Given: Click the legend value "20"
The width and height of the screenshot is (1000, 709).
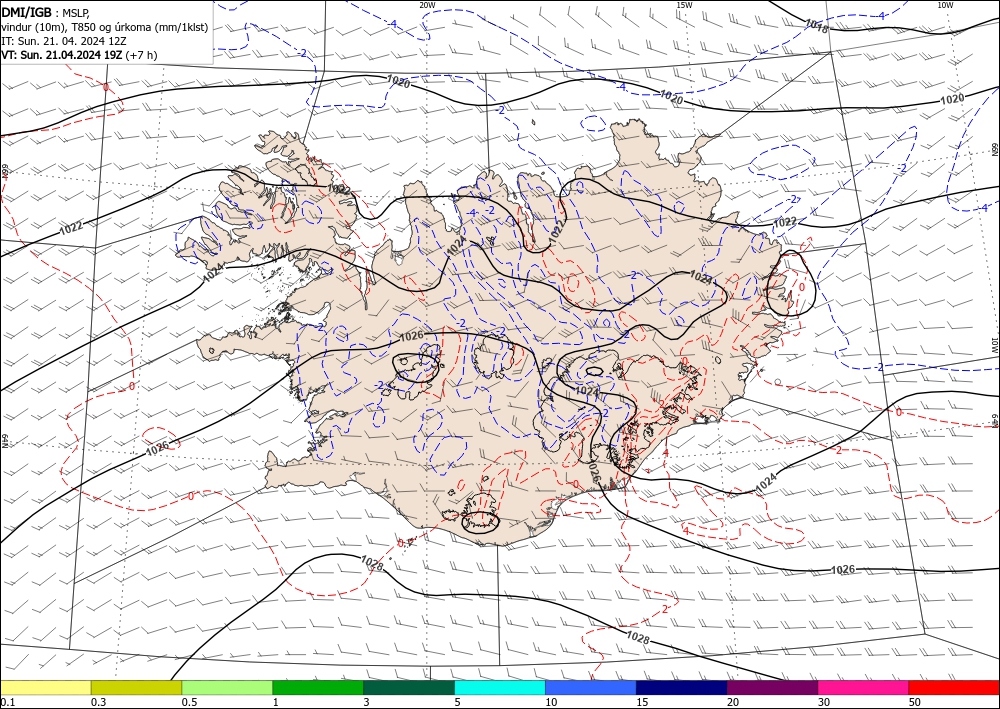Looking at the screenshot, I should (733, 702).
